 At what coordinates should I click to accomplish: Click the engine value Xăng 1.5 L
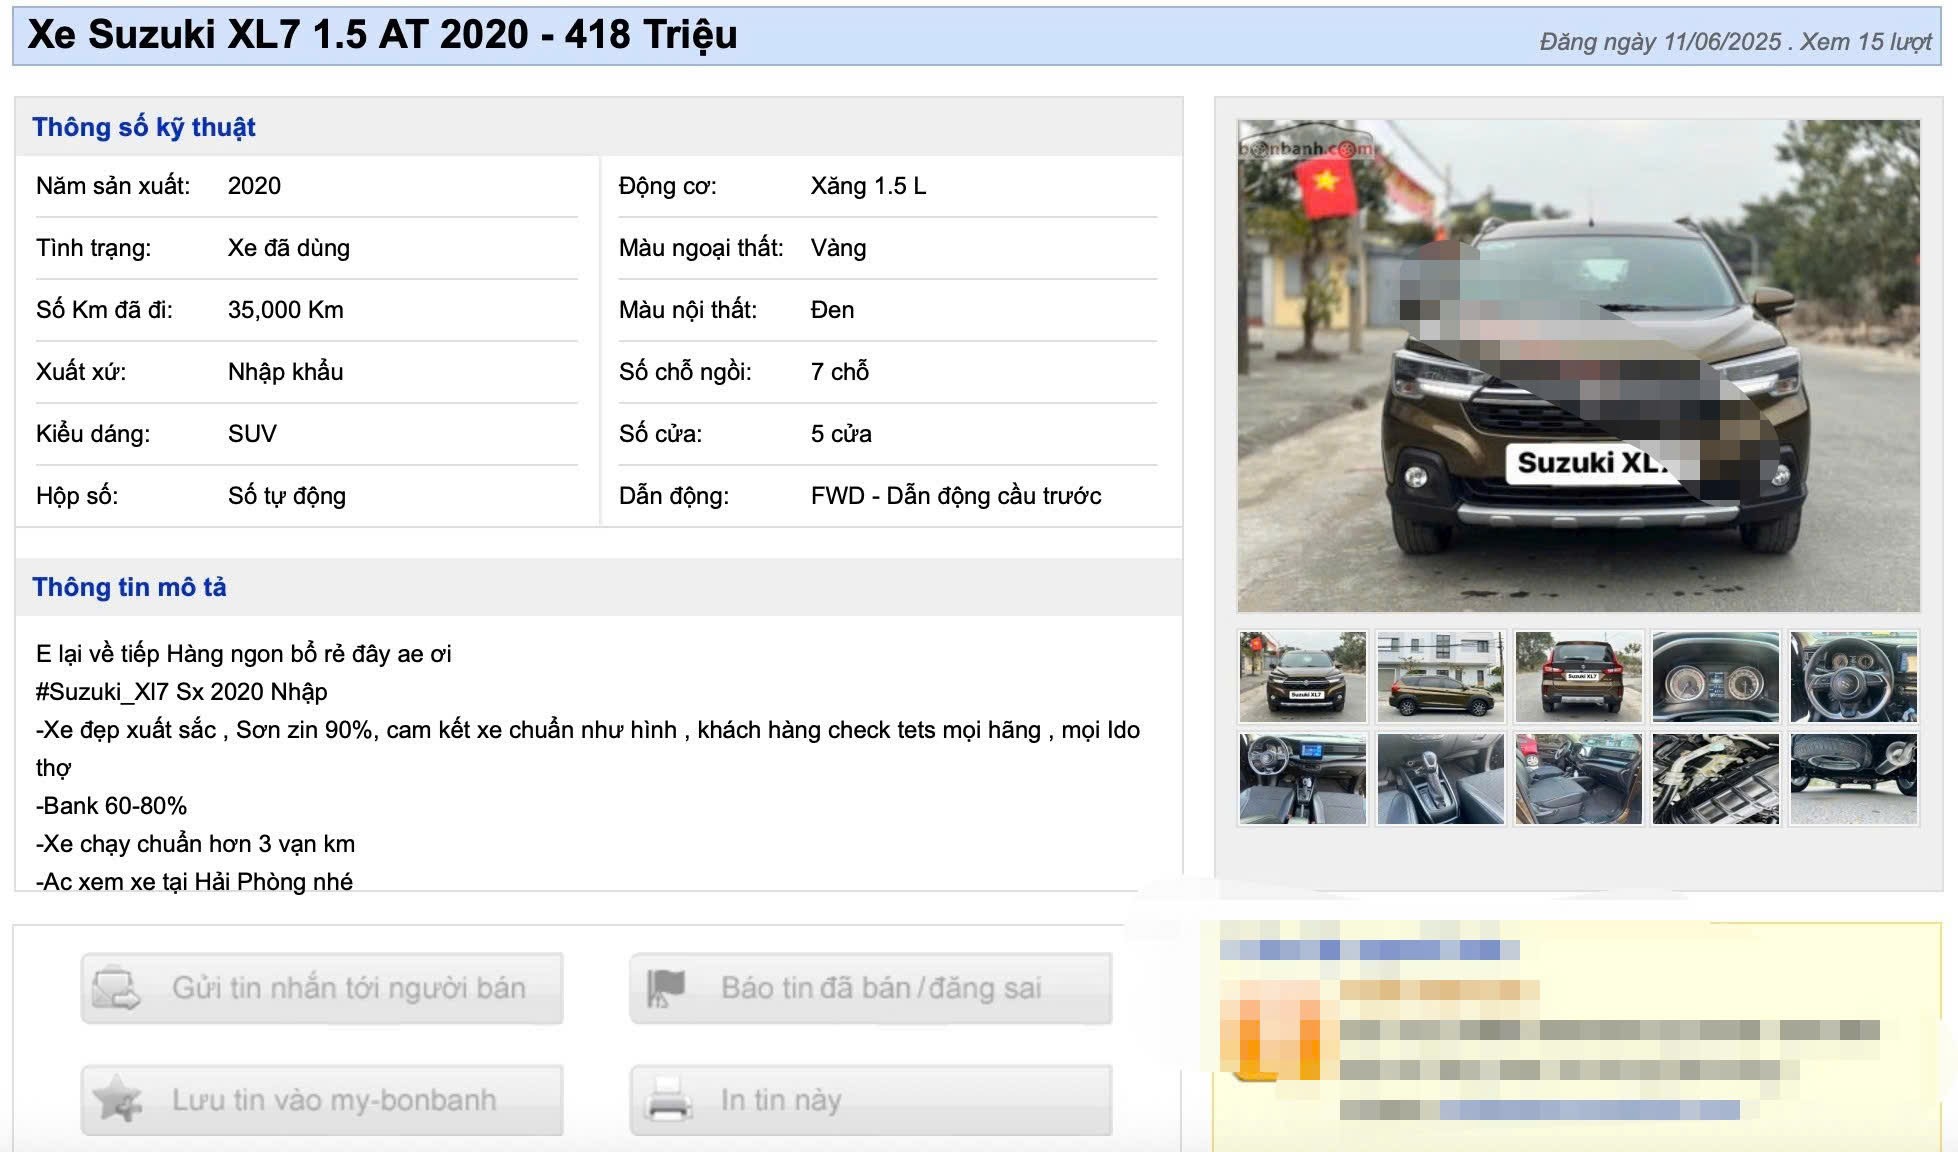click(x=868, y=186)
